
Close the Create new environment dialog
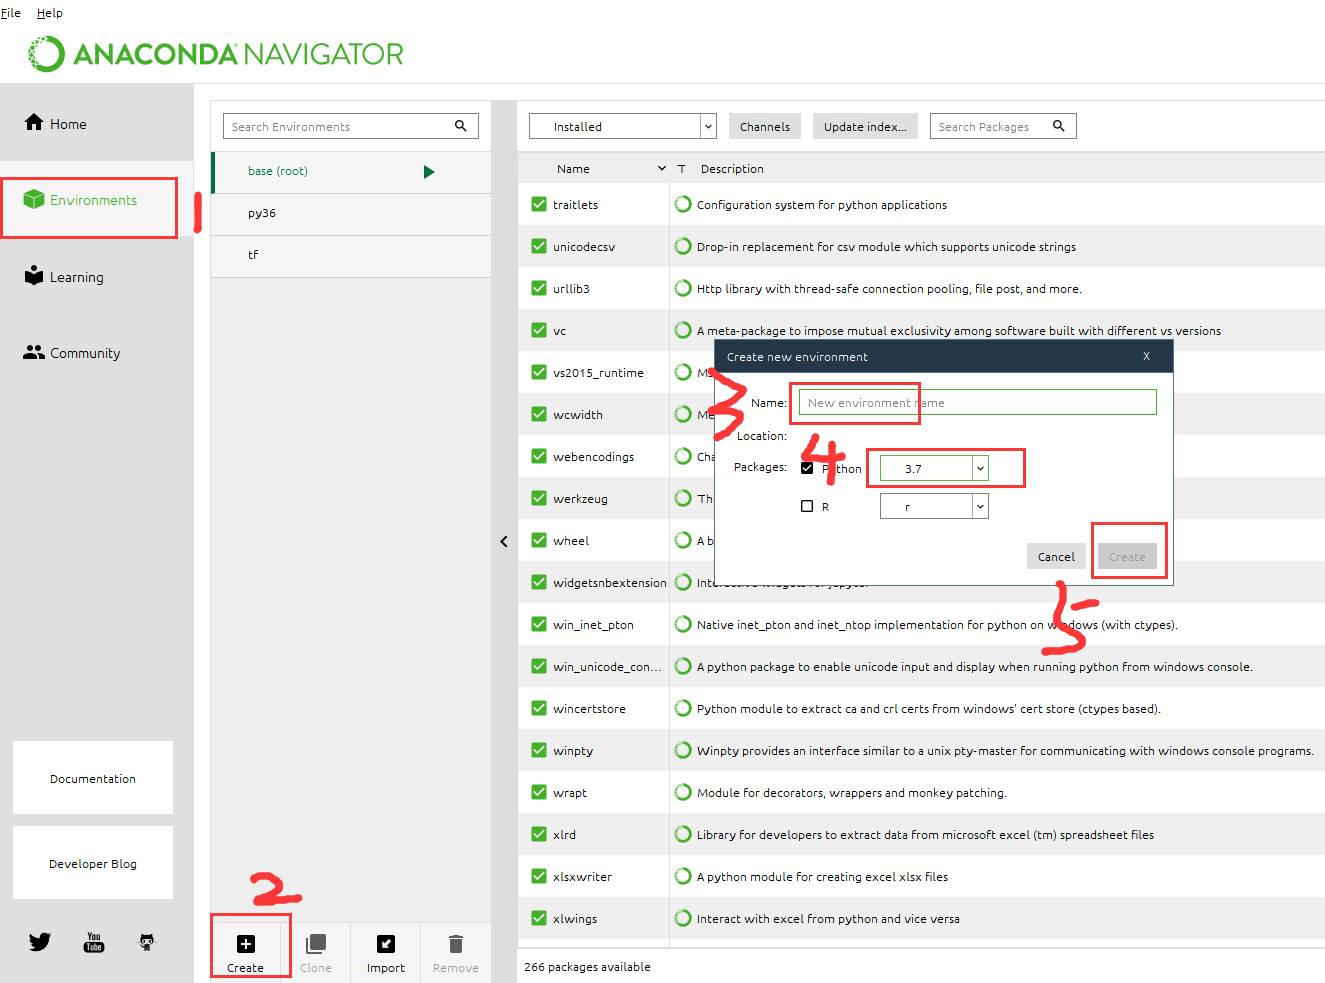1146,356
